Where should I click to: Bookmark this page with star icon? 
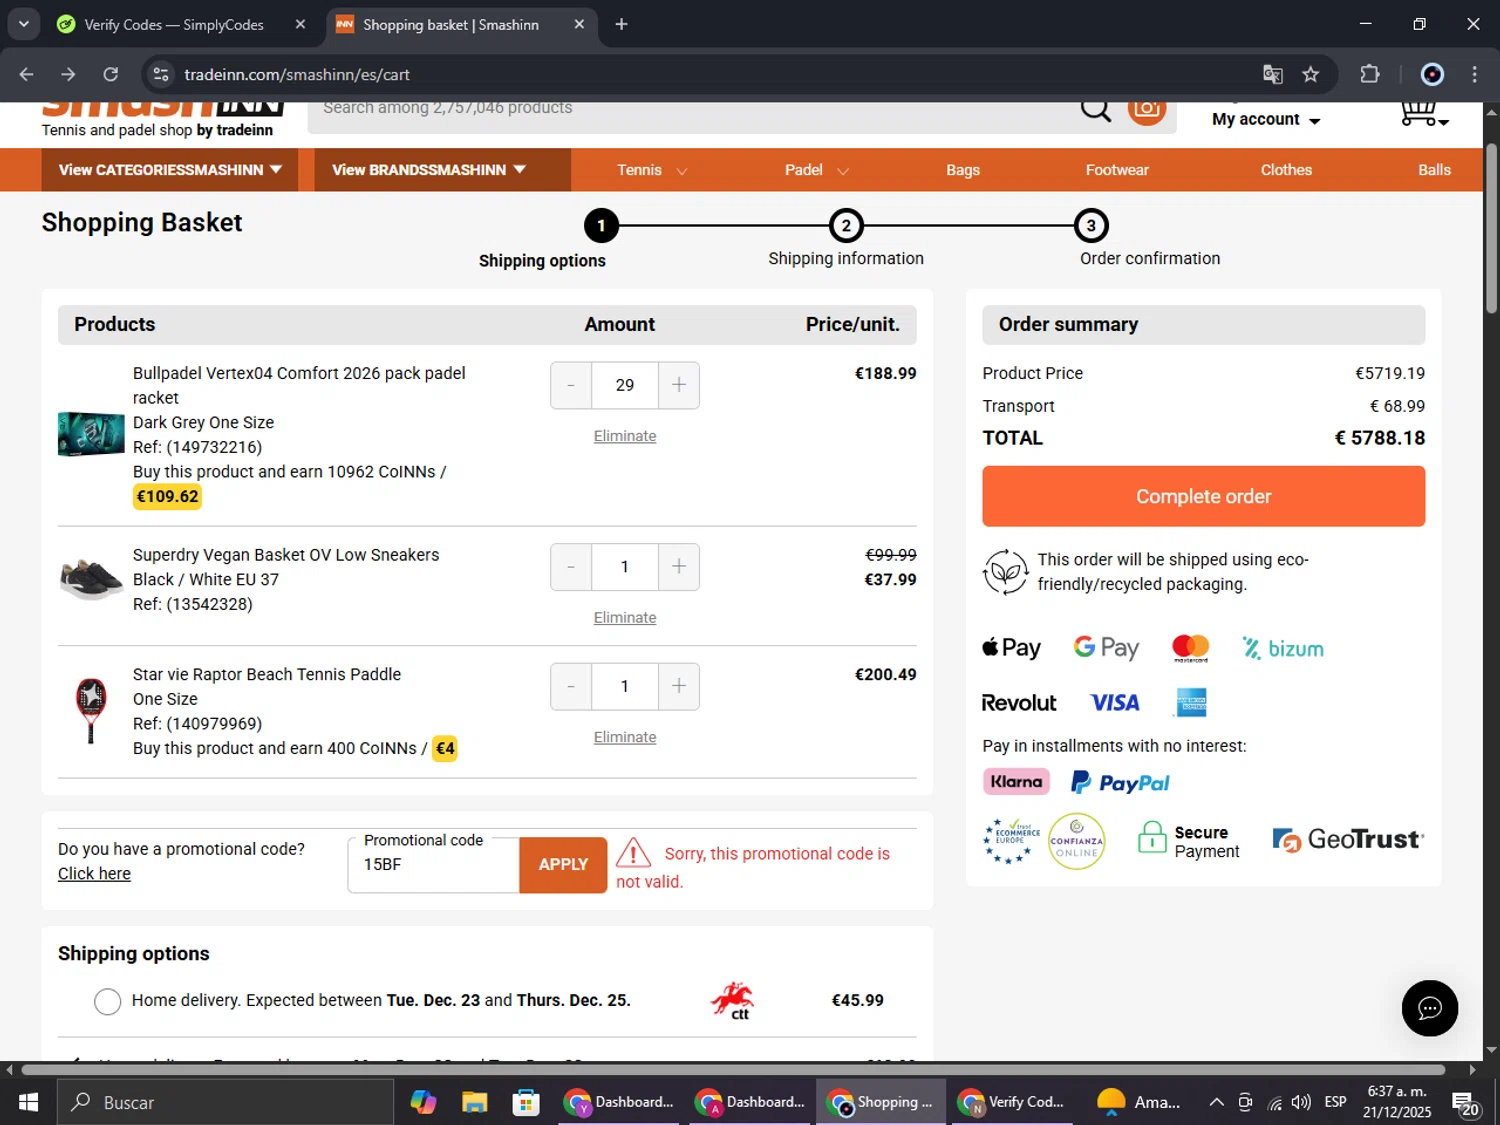(x=1310, y=74)
